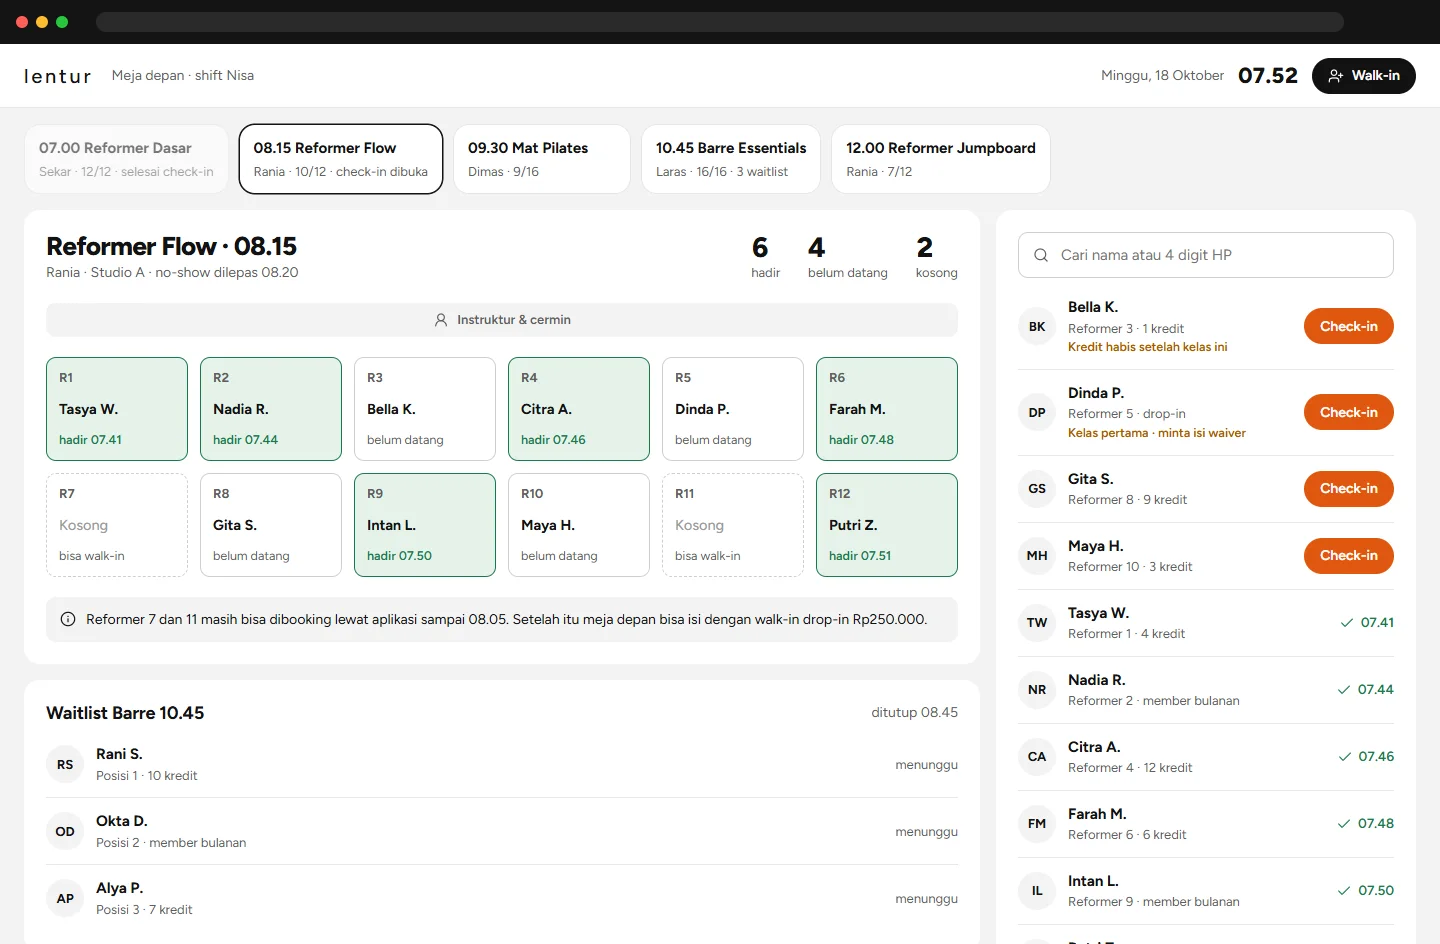The image size is (1440, 944).
Task: Check in Maya H.
Action: pyautogui.click(x=1349, y=556)
